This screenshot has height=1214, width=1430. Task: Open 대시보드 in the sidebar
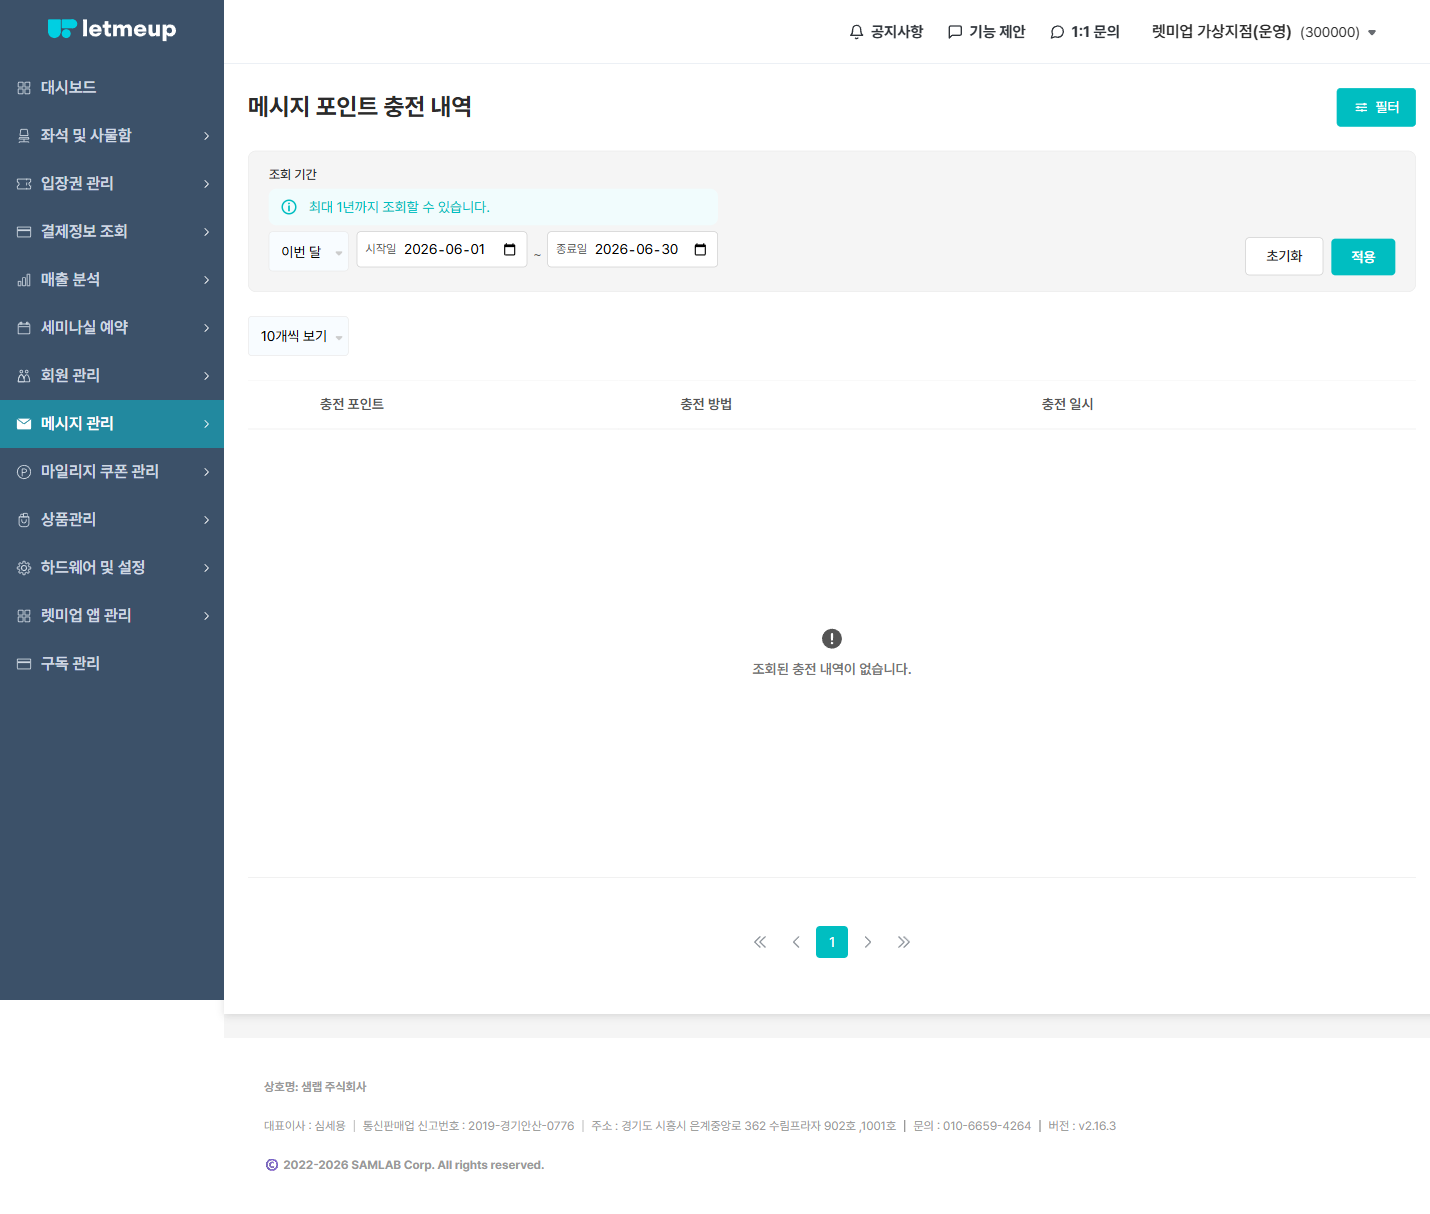coord(112,87)
